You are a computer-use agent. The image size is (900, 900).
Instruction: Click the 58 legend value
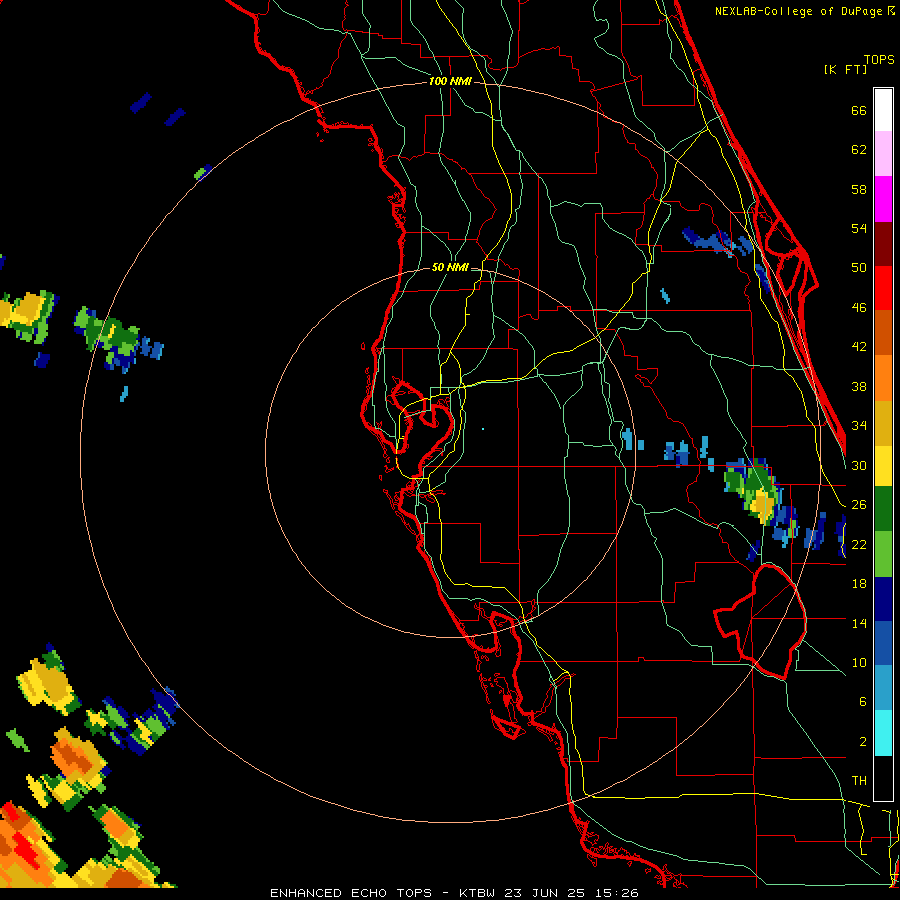[x=859, y=189]
